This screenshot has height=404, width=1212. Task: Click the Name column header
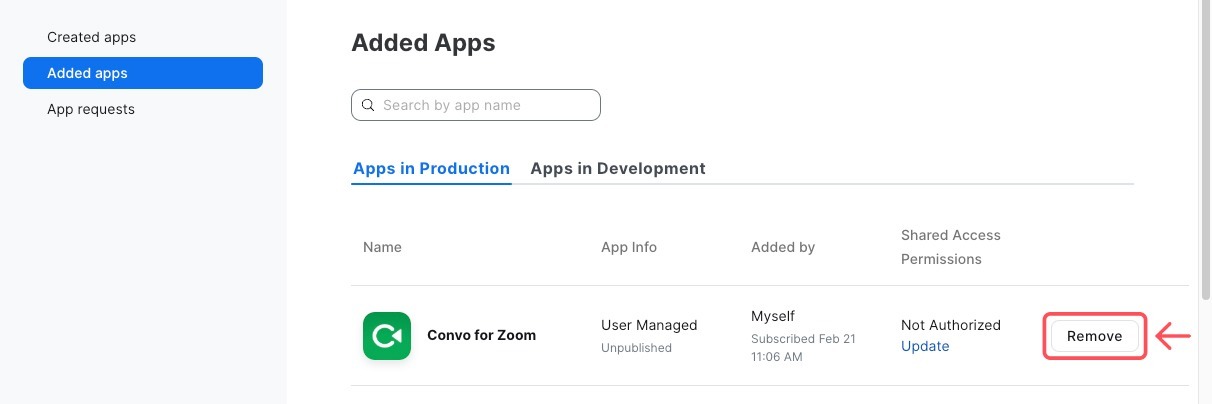[x=382, y=247]
